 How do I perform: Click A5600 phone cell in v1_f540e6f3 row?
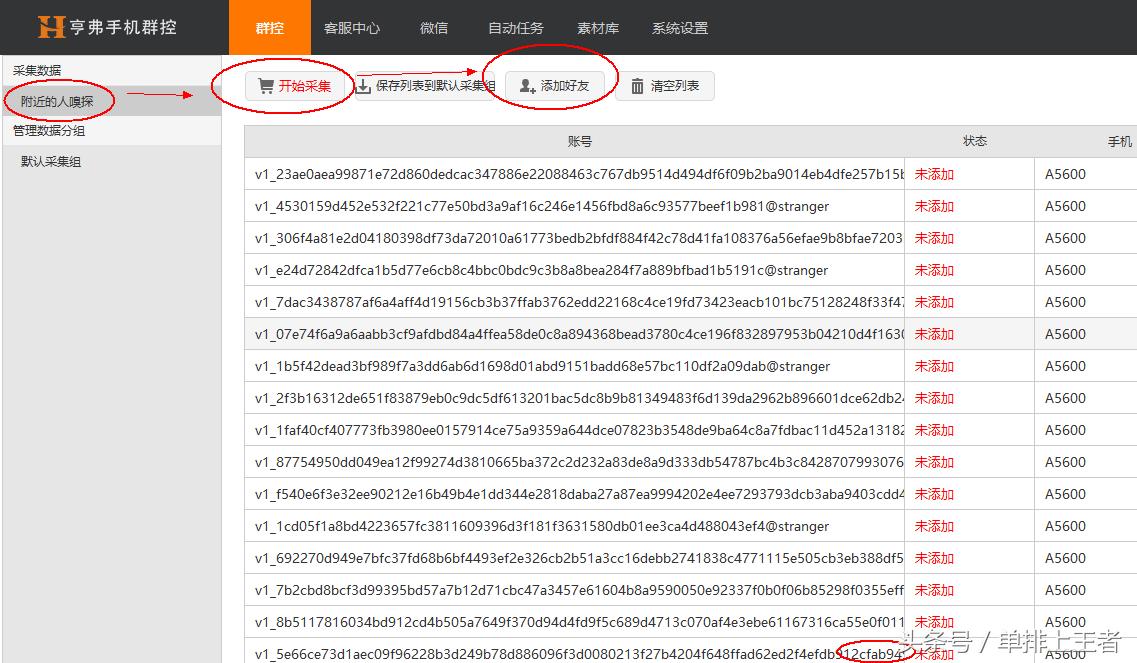[1065, 493]
